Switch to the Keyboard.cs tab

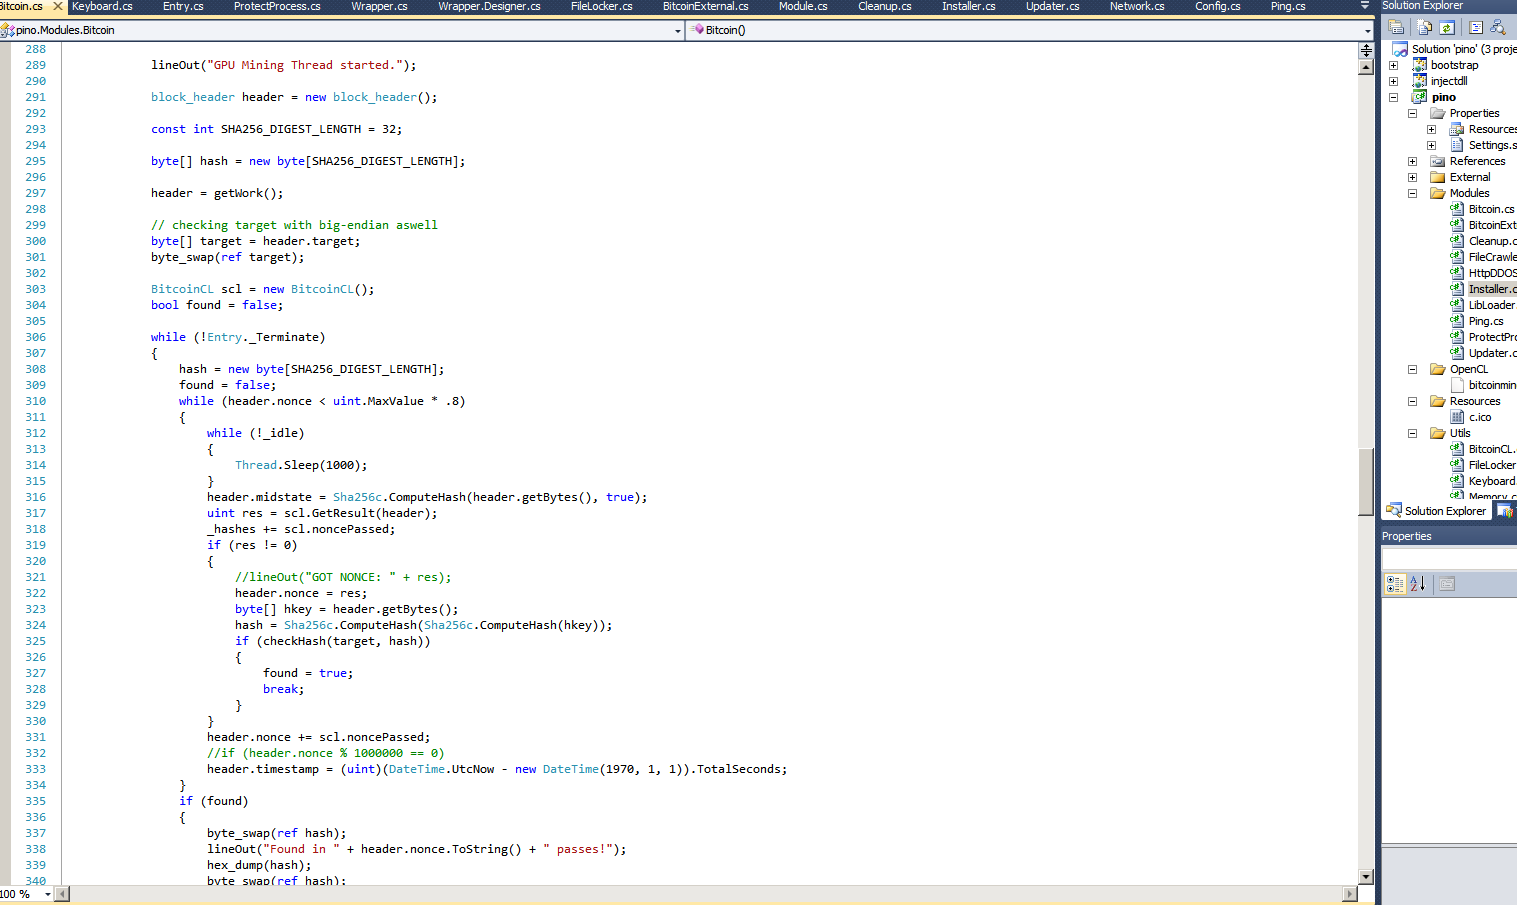click(x=102, y=6)
